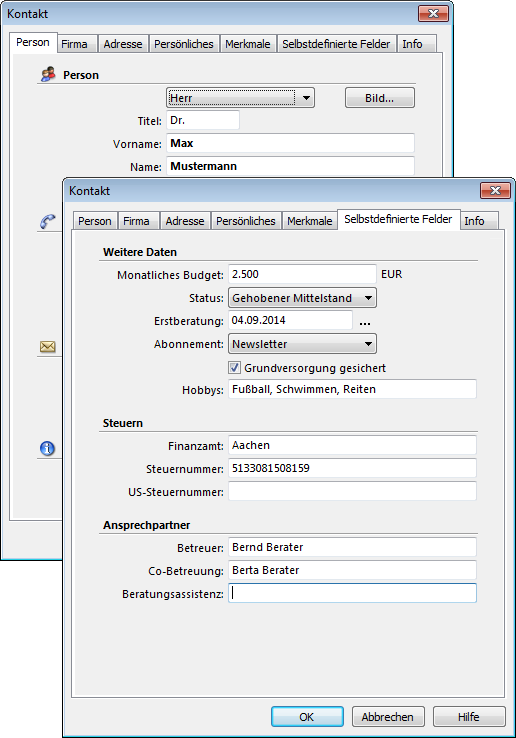This screenshot has width=516, height=738.
Task: Open the Abonnement Newsletter dropdown
Action: tap(302, 344)
